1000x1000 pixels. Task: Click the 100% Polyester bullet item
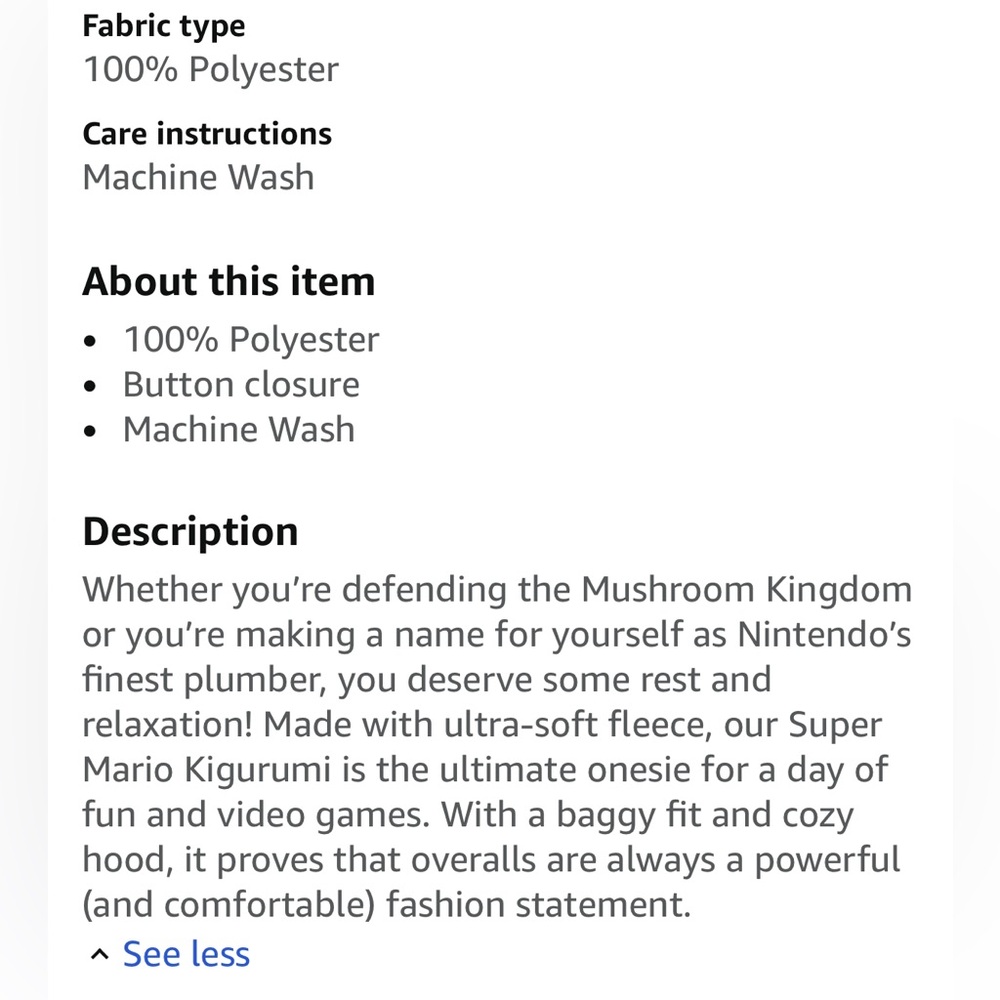tap(251, 339)
